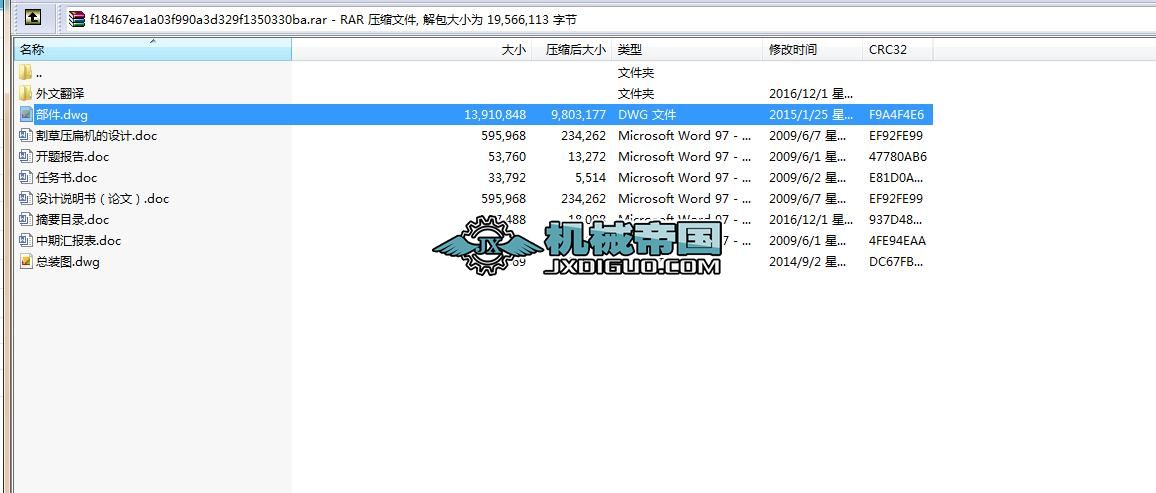Screen dimensions: 1156x493
Task: Click packed size 5,514
Action: click(589, 178)
